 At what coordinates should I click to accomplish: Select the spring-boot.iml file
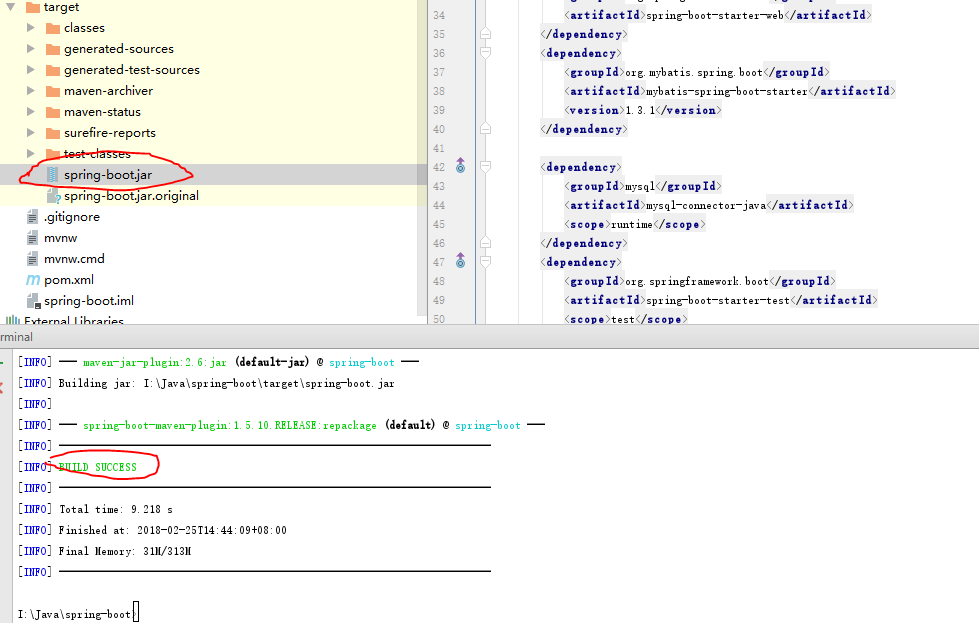89,301
